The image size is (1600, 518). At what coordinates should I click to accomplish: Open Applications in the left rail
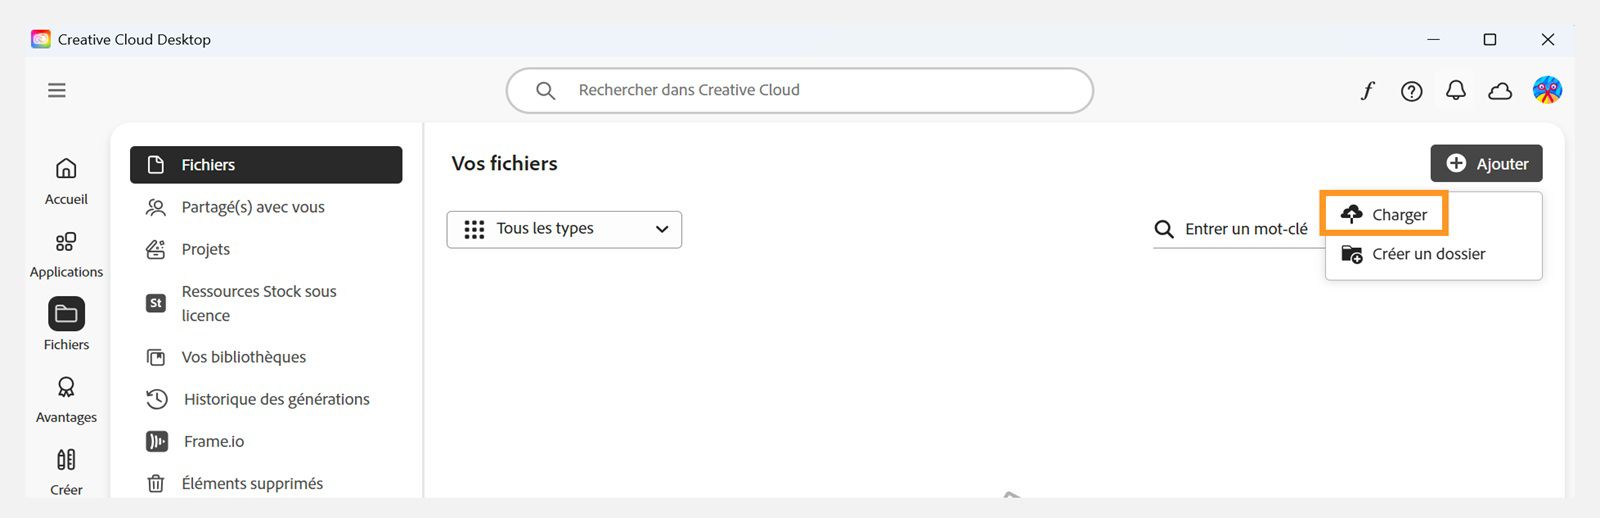[66, 254]
